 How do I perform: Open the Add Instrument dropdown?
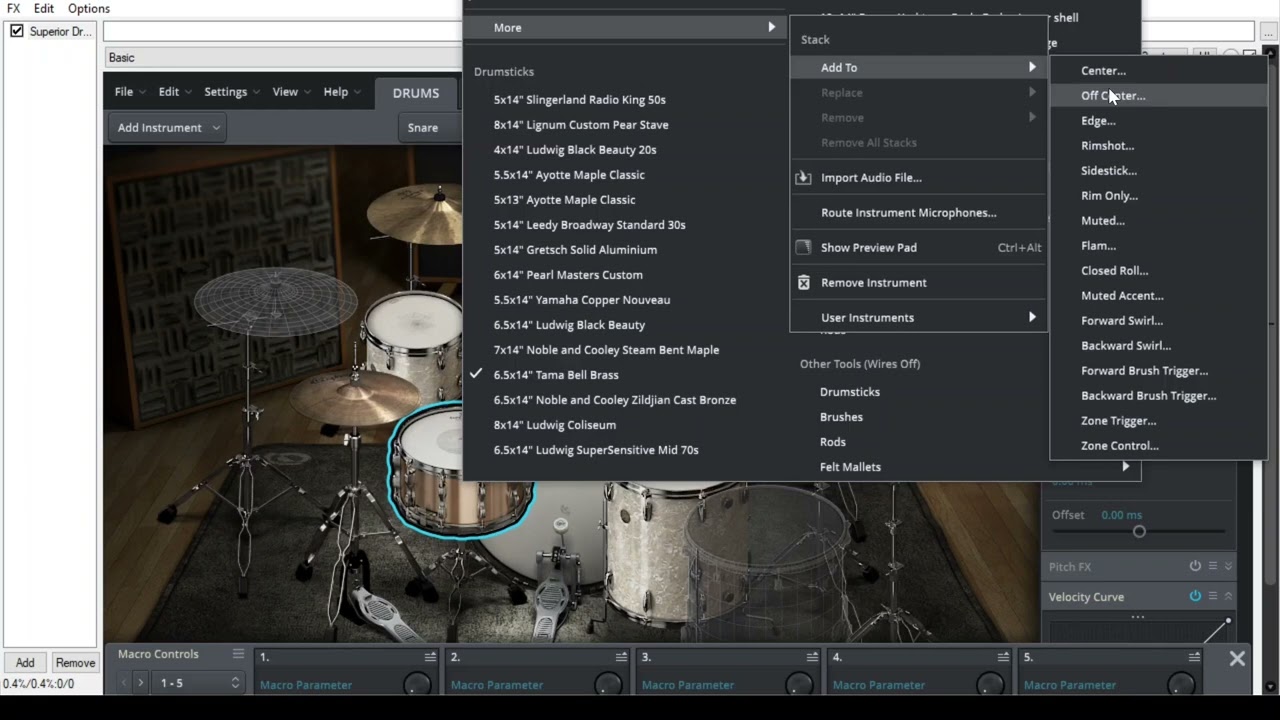pos(168,128)
